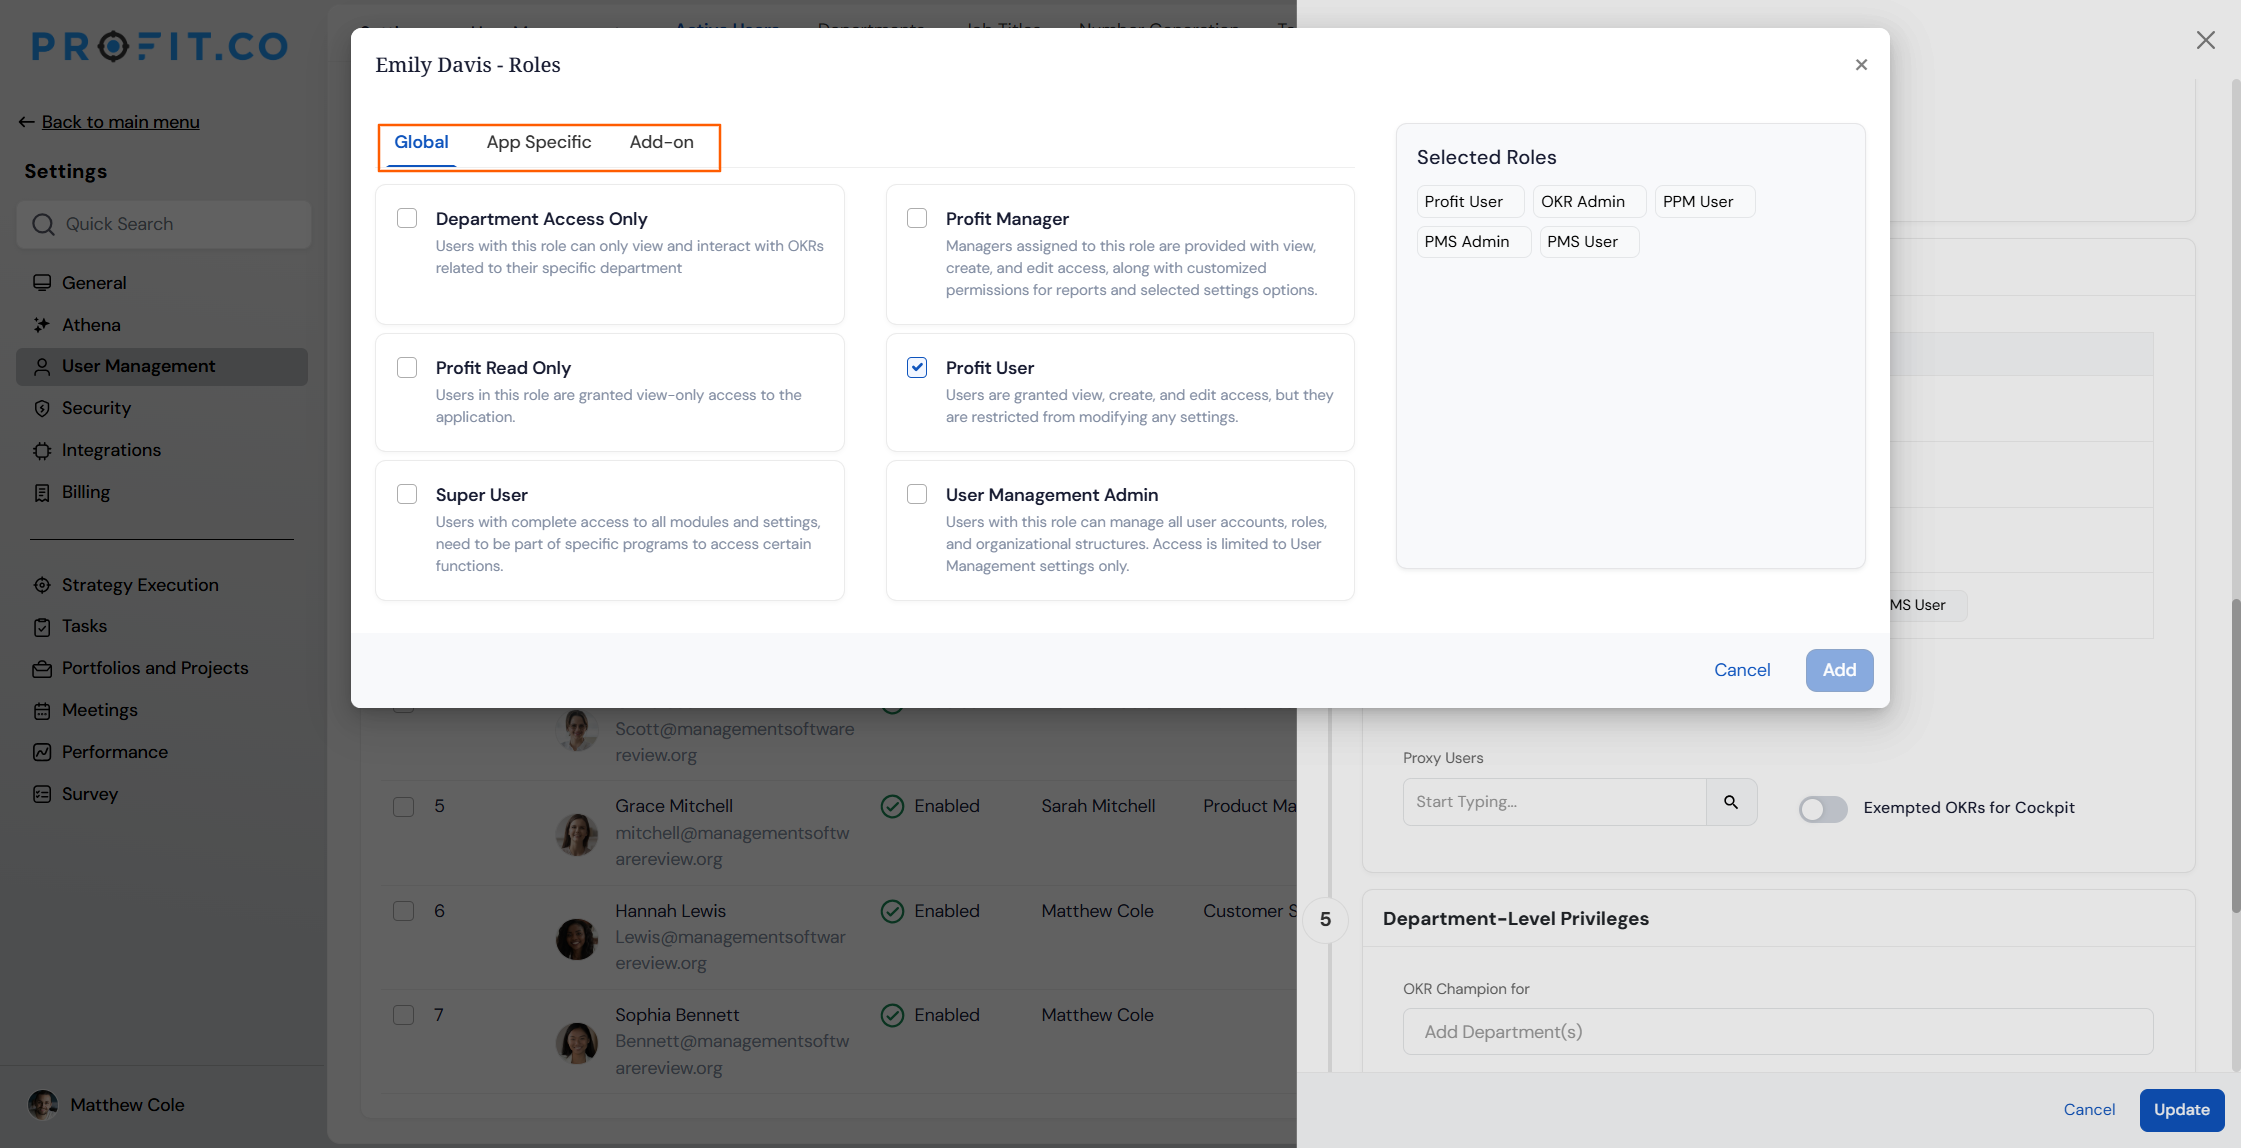Check the Super User role
This screenshot has height=1148, width=2241.
407,494
